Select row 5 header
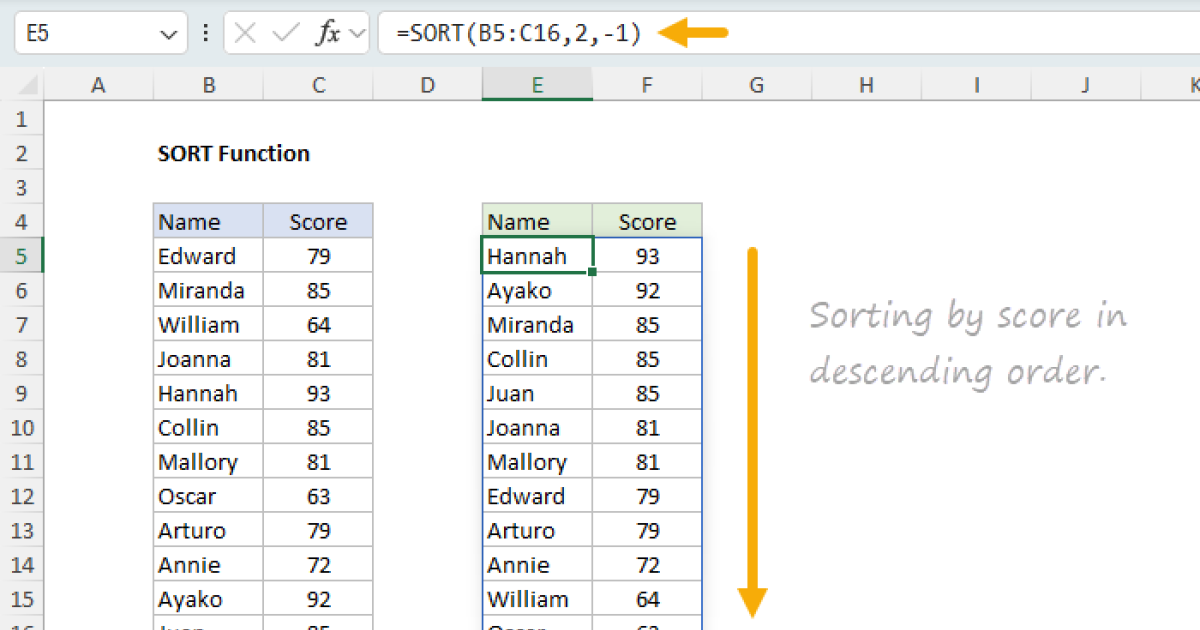This screenshot has height=630, width=1200. (x=22, y=256)
